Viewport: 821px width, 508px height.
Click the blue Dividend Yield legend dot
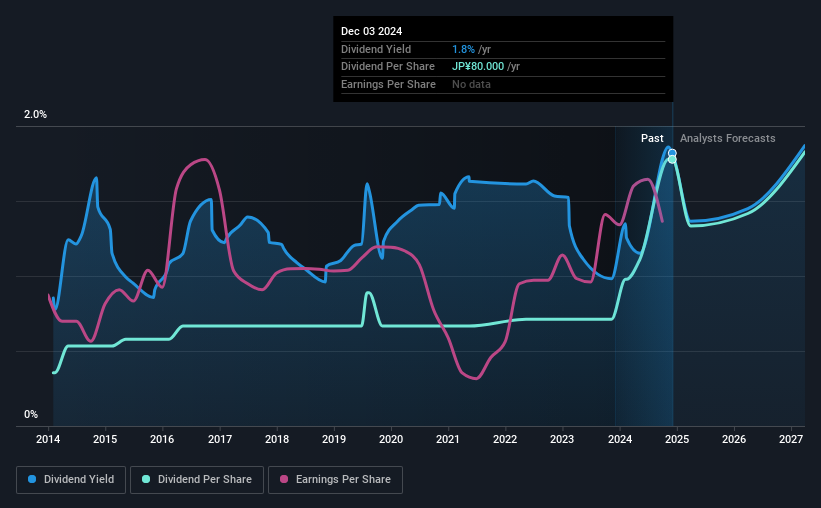[32, 479]
